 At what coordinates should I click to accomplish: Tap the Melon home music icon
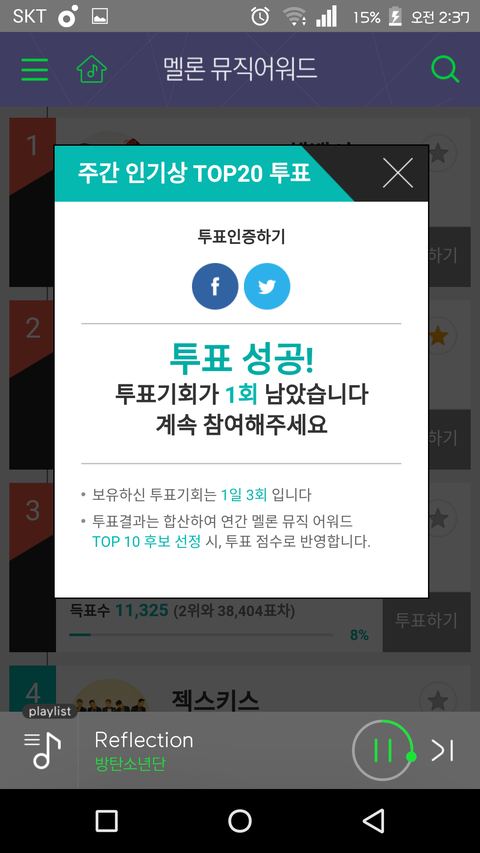tap(91, 69)
